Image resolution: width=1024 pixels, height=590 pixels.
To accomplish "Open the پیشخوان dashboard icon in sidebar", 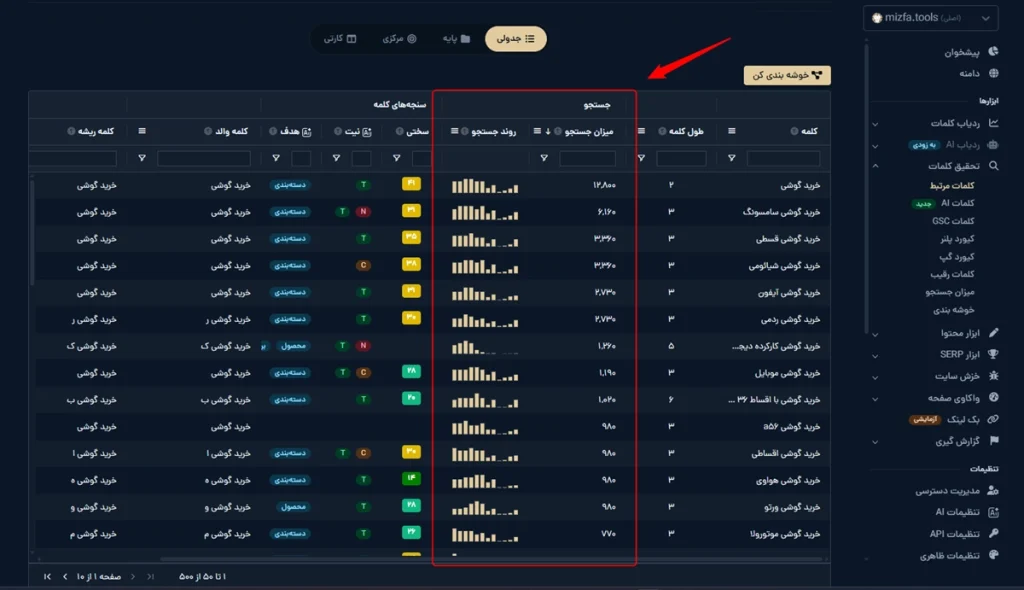I will point(993,52).
